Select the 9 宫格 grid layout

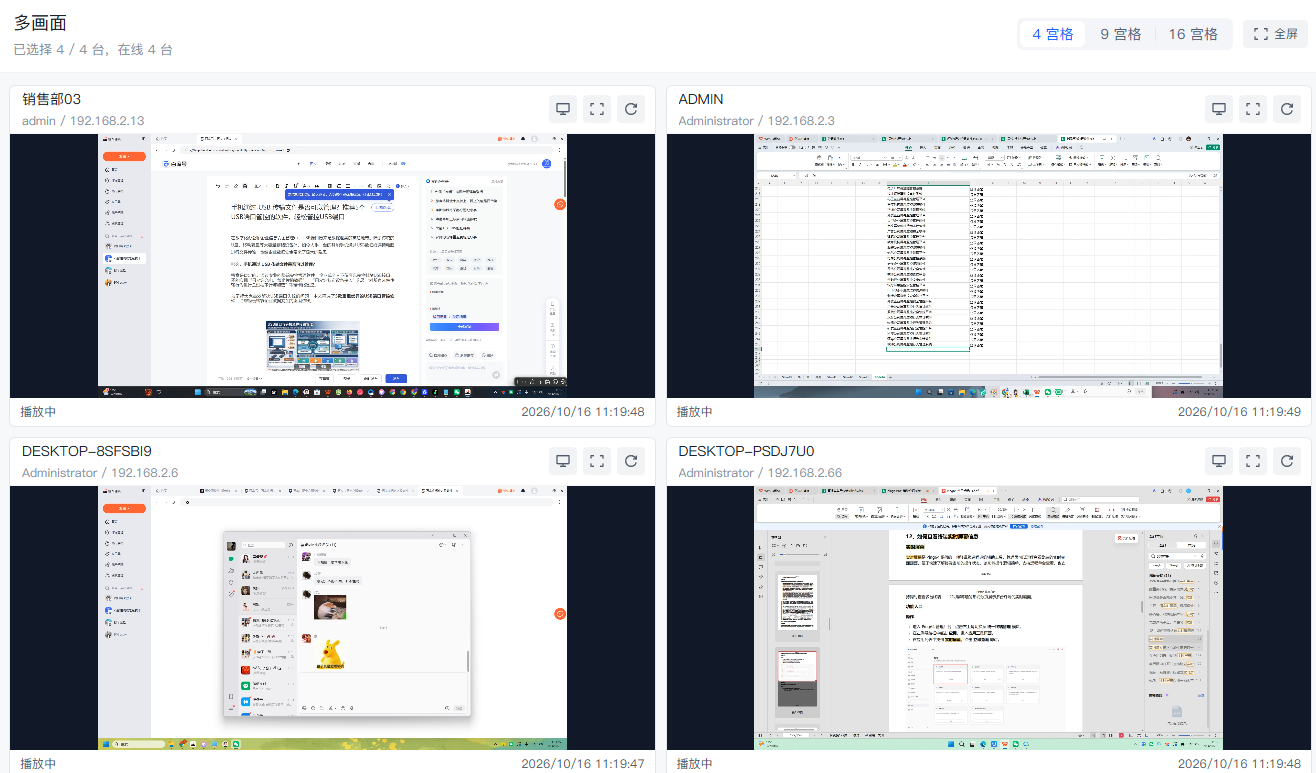click(x=1121, y=34)
